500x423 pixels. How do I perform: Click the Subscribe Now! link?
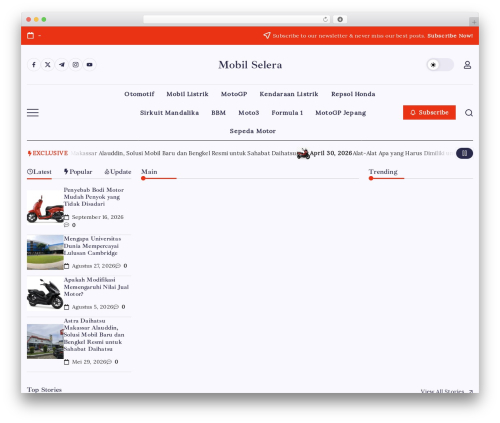[450, 36]
